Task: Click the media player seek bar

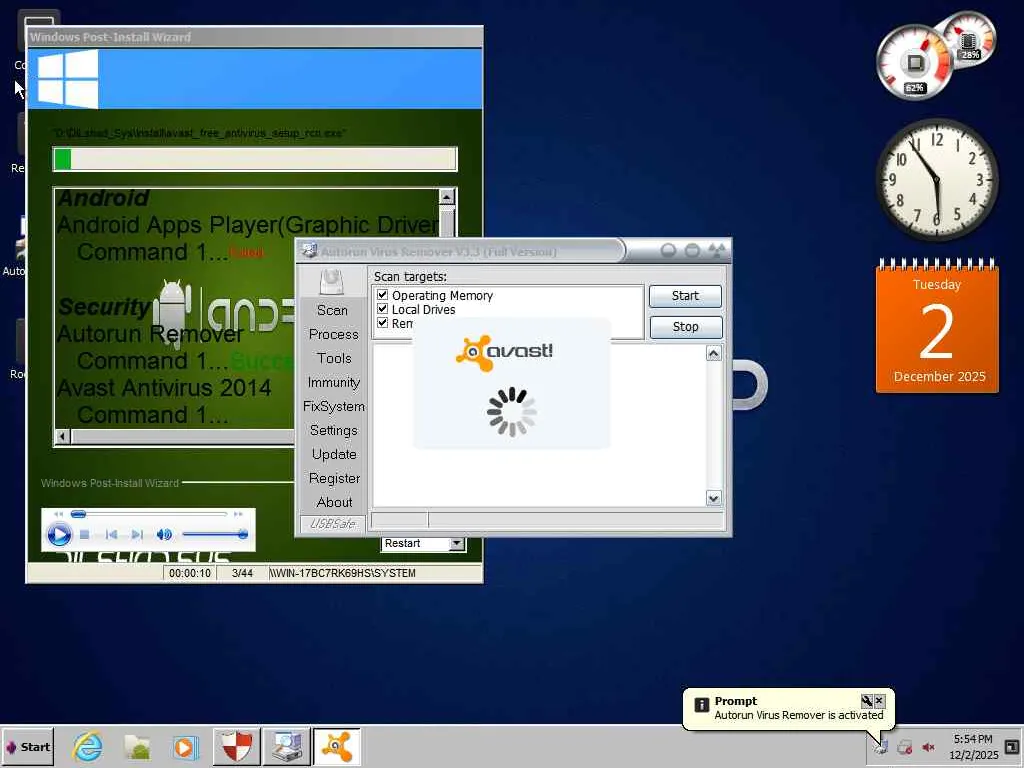Action: tap(148, 514)
